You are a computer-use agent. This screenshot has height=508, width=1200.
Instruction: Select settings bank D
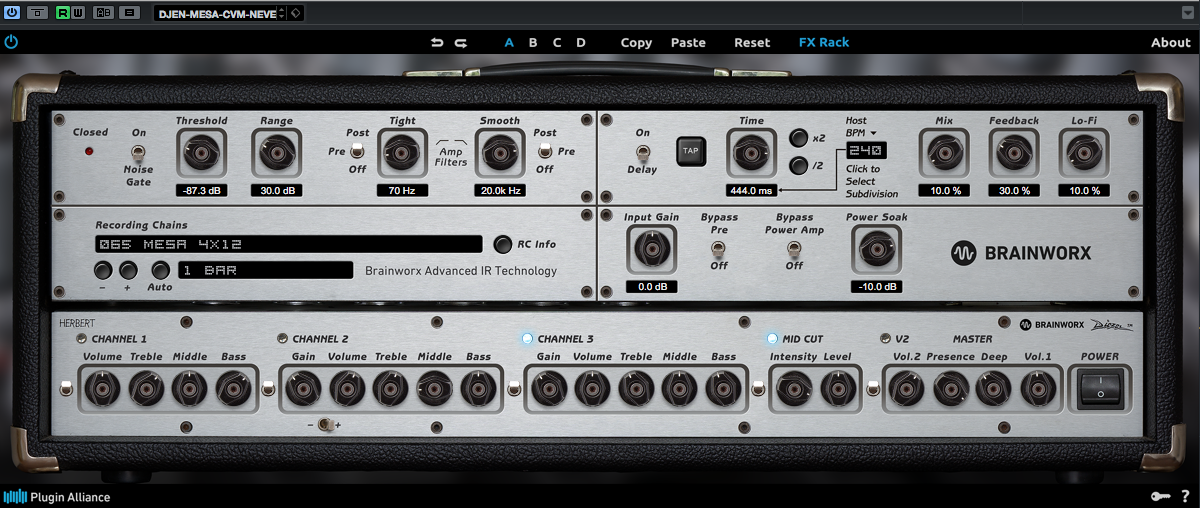click(581, 43)
